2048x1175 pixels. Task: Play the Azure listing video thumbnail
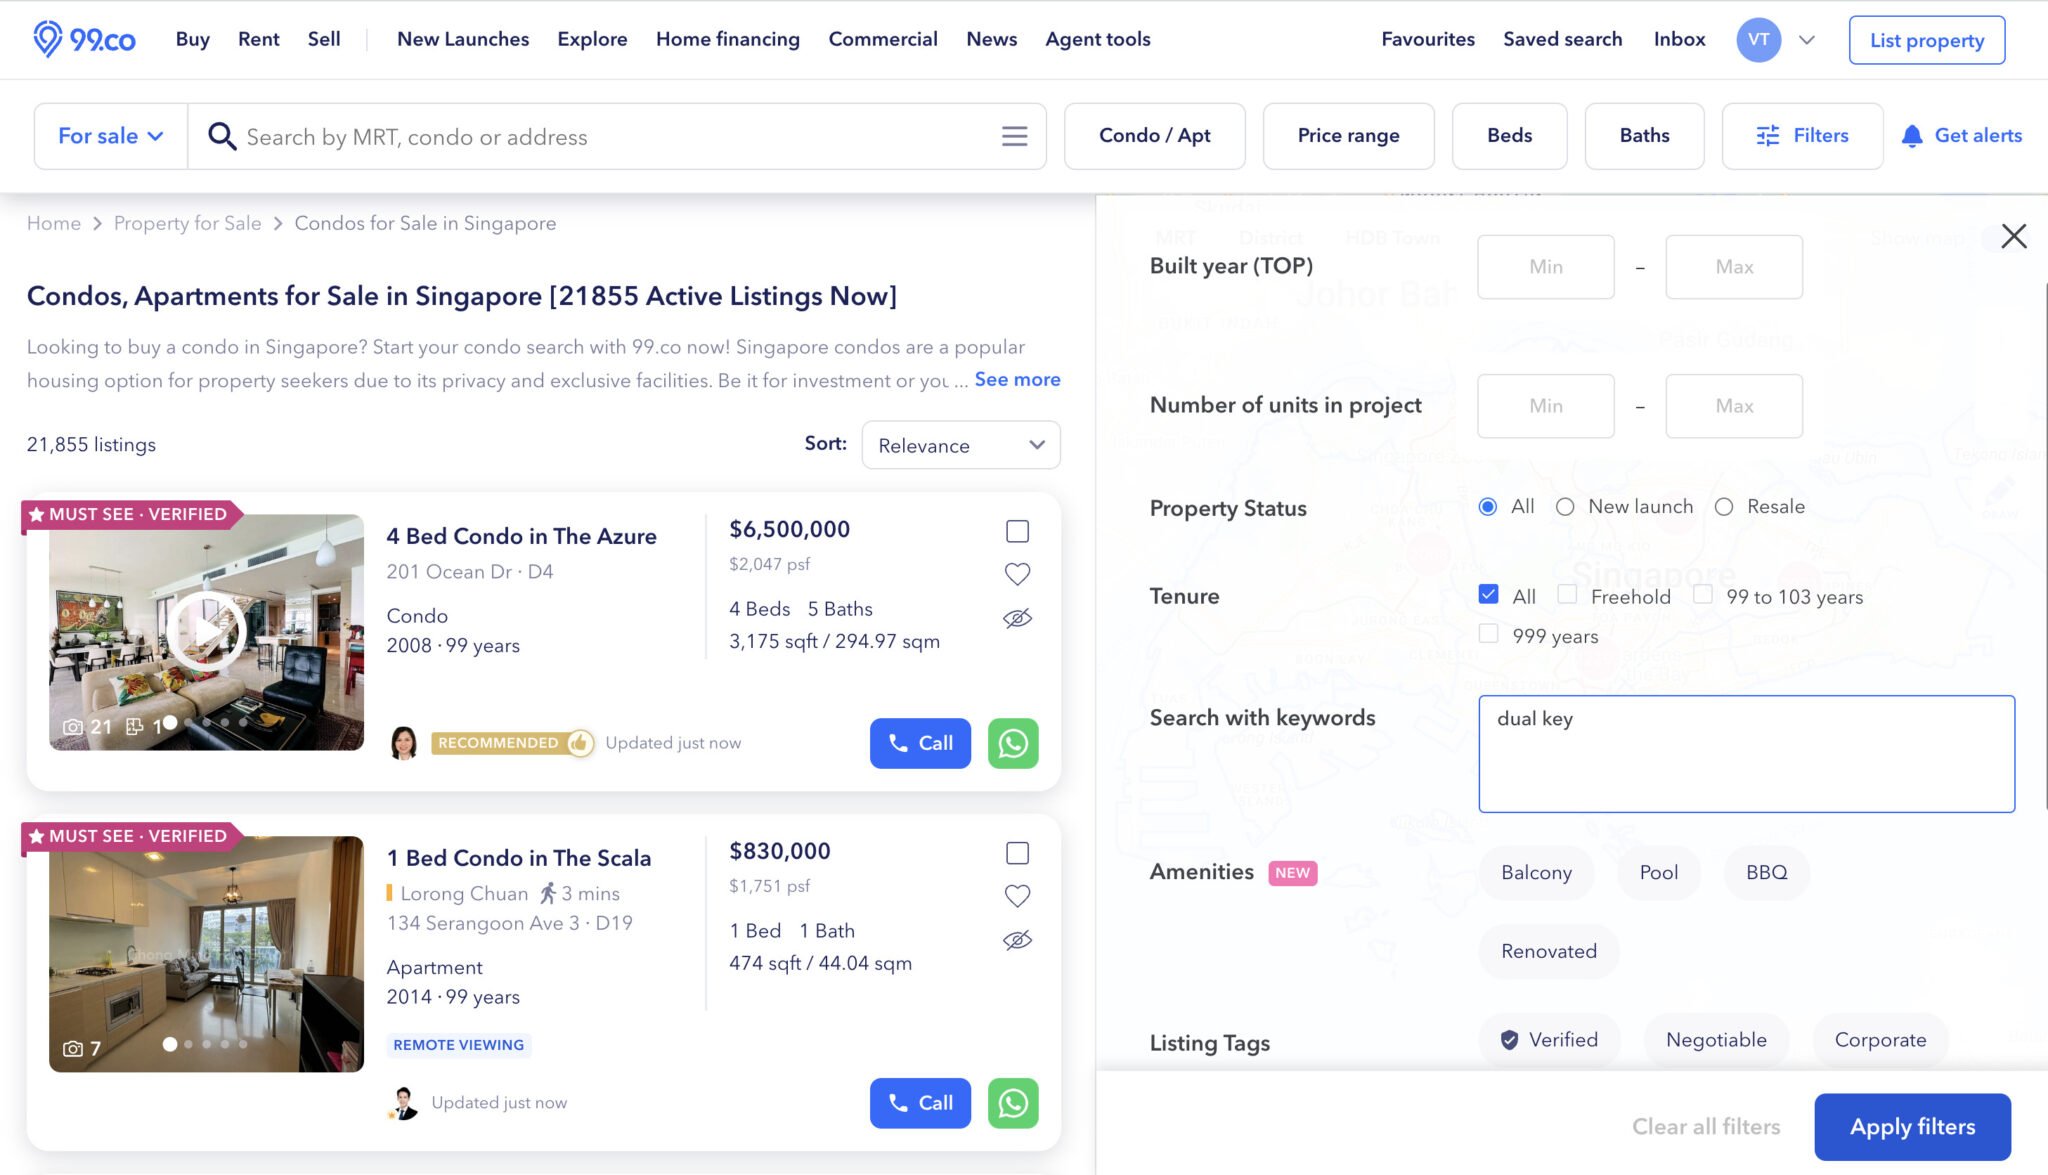tap(206, 631)
